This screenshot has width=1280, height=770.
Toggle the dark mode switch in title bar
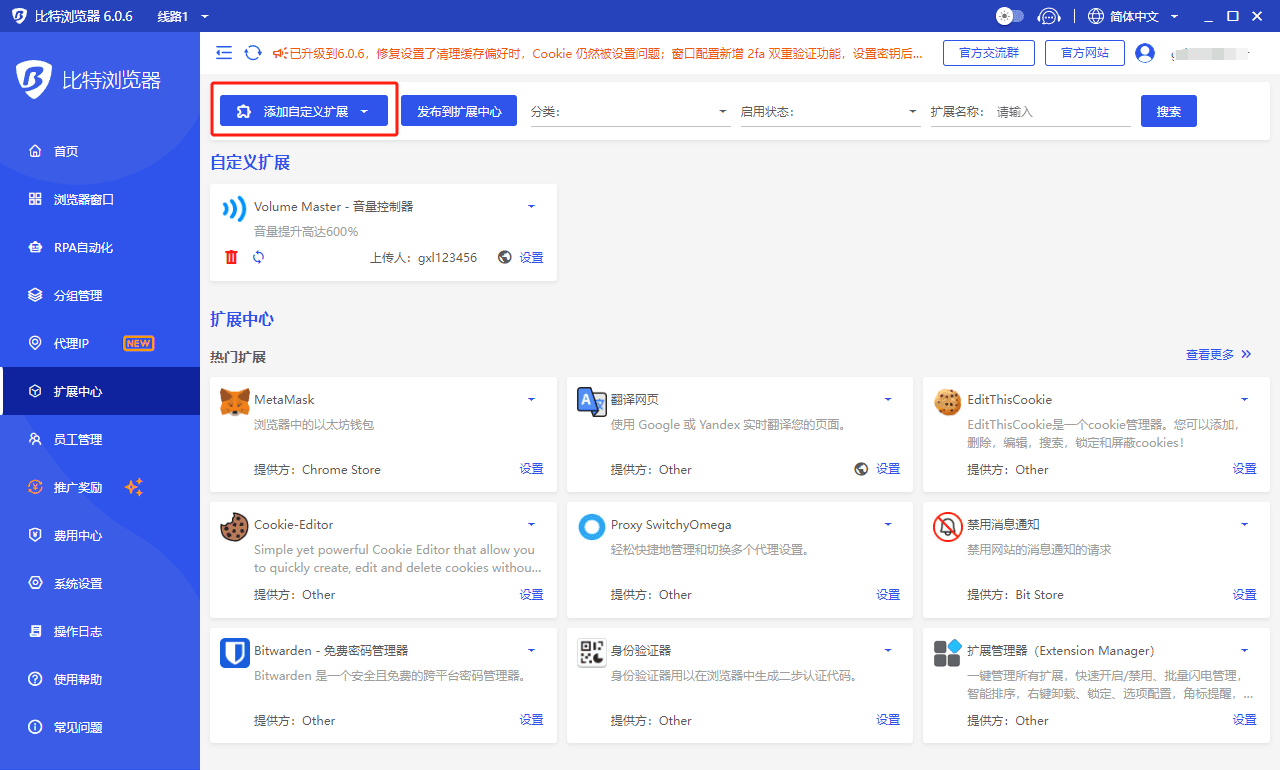(x=1010, y=16)
